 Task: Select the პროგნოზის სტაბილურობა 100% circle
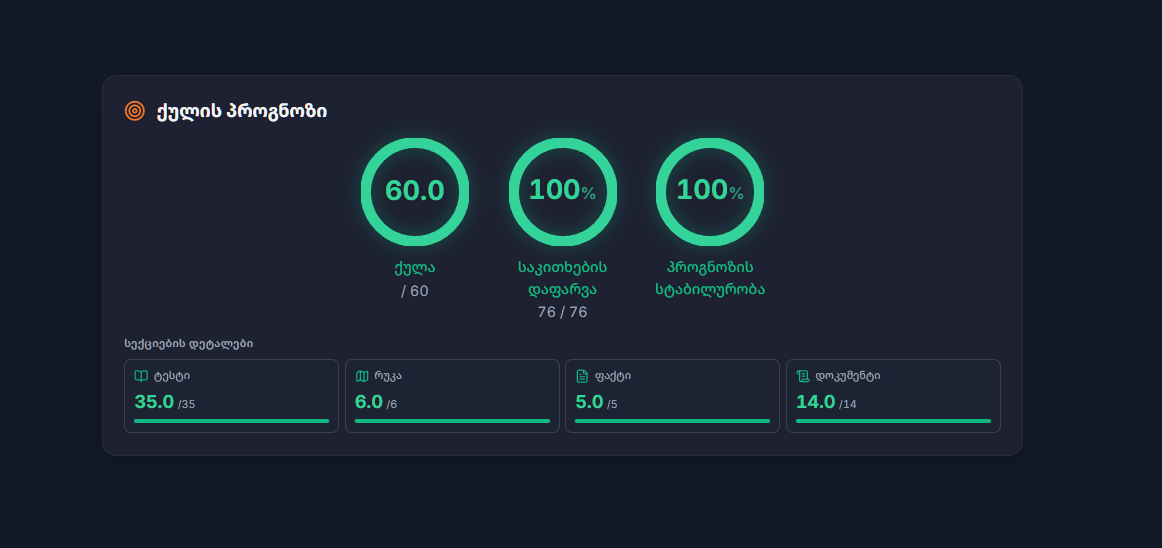point(710,191)
